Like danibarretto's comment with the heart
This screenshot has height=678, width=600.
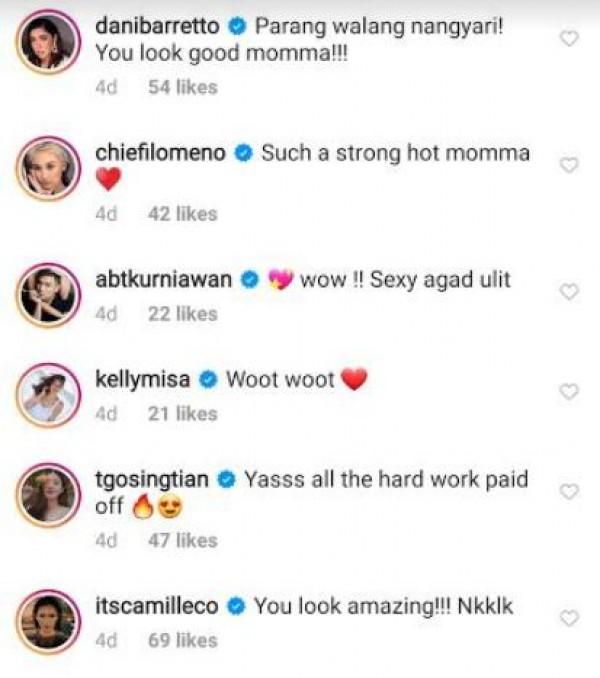(x=569, y=39)
